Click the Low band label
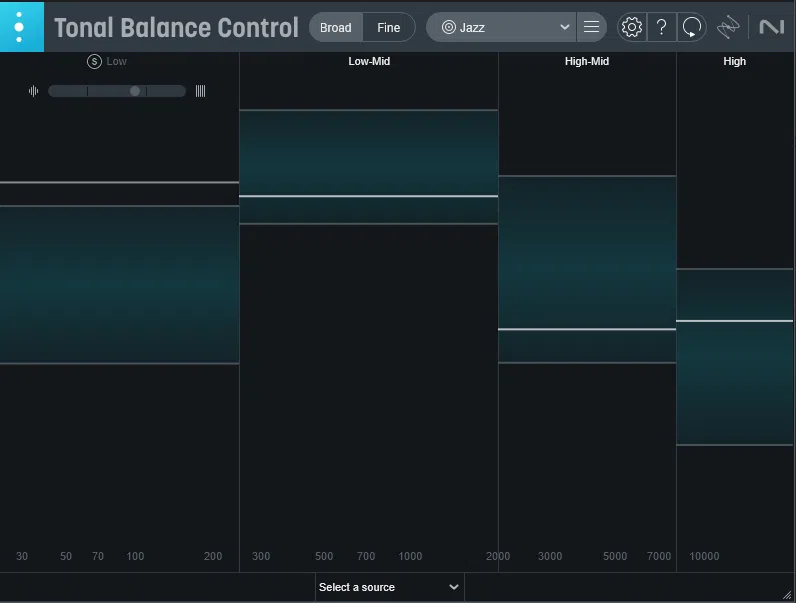796x603 pixels. (x=116, y=61)
